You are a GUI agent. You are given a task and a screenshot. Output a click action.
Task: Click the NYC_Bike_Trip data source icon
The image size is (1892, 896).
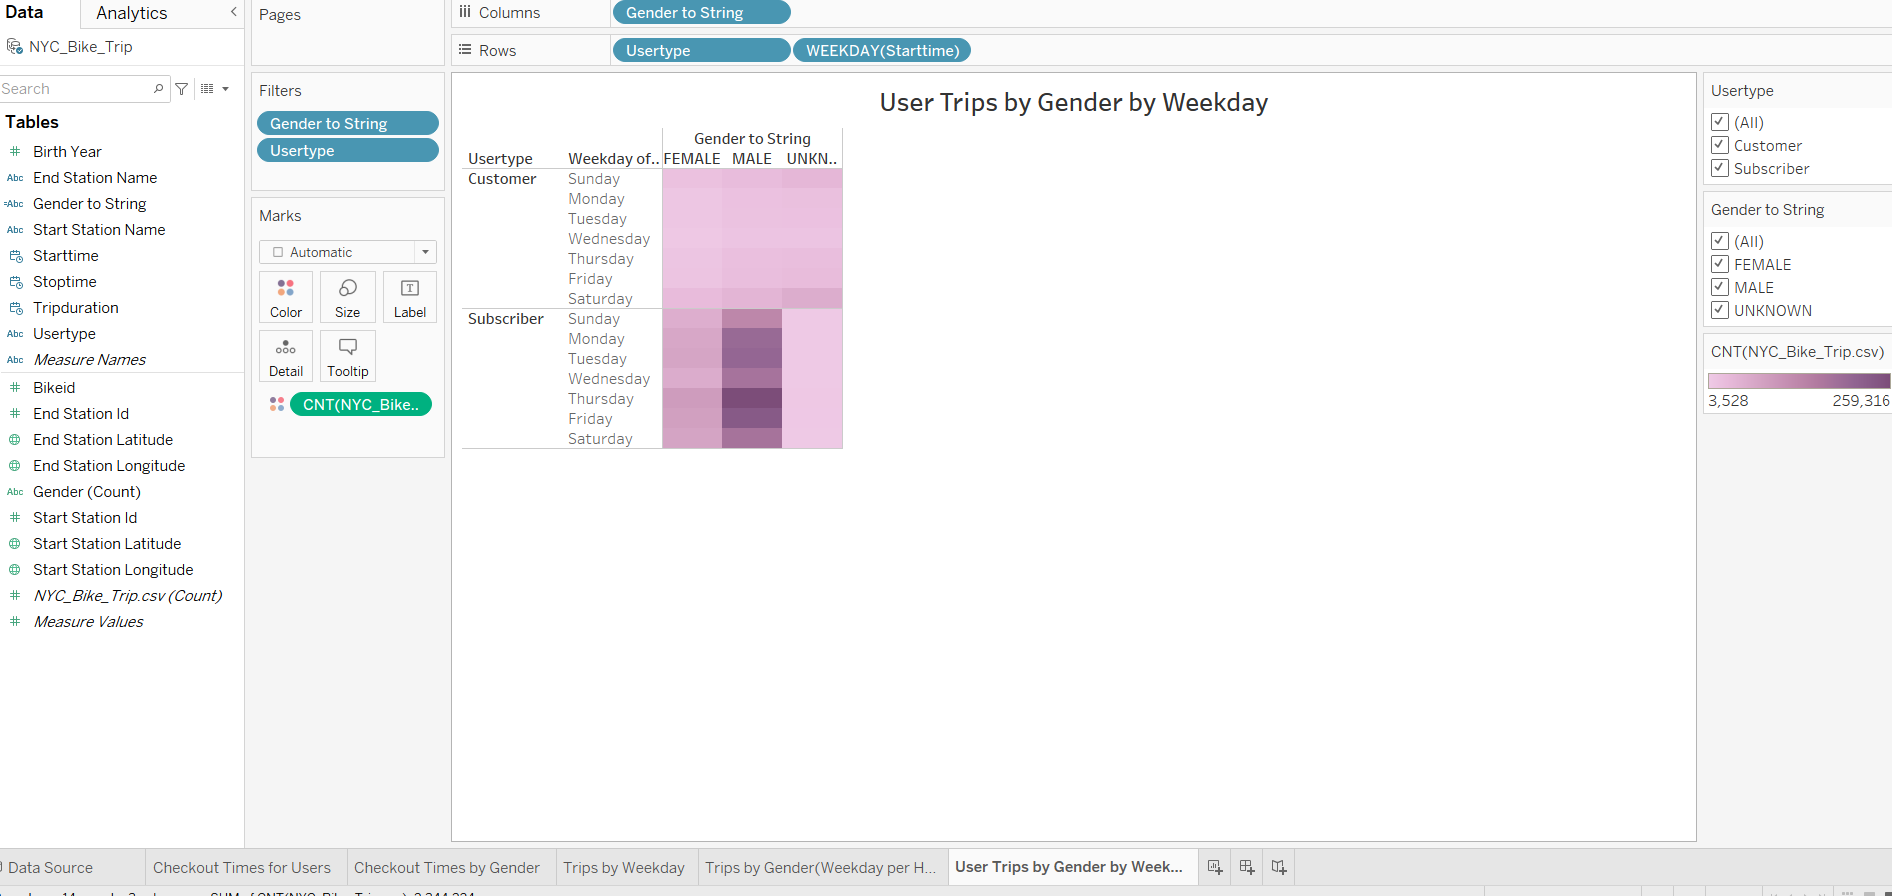pyautogui.click(x=15, y=47)
